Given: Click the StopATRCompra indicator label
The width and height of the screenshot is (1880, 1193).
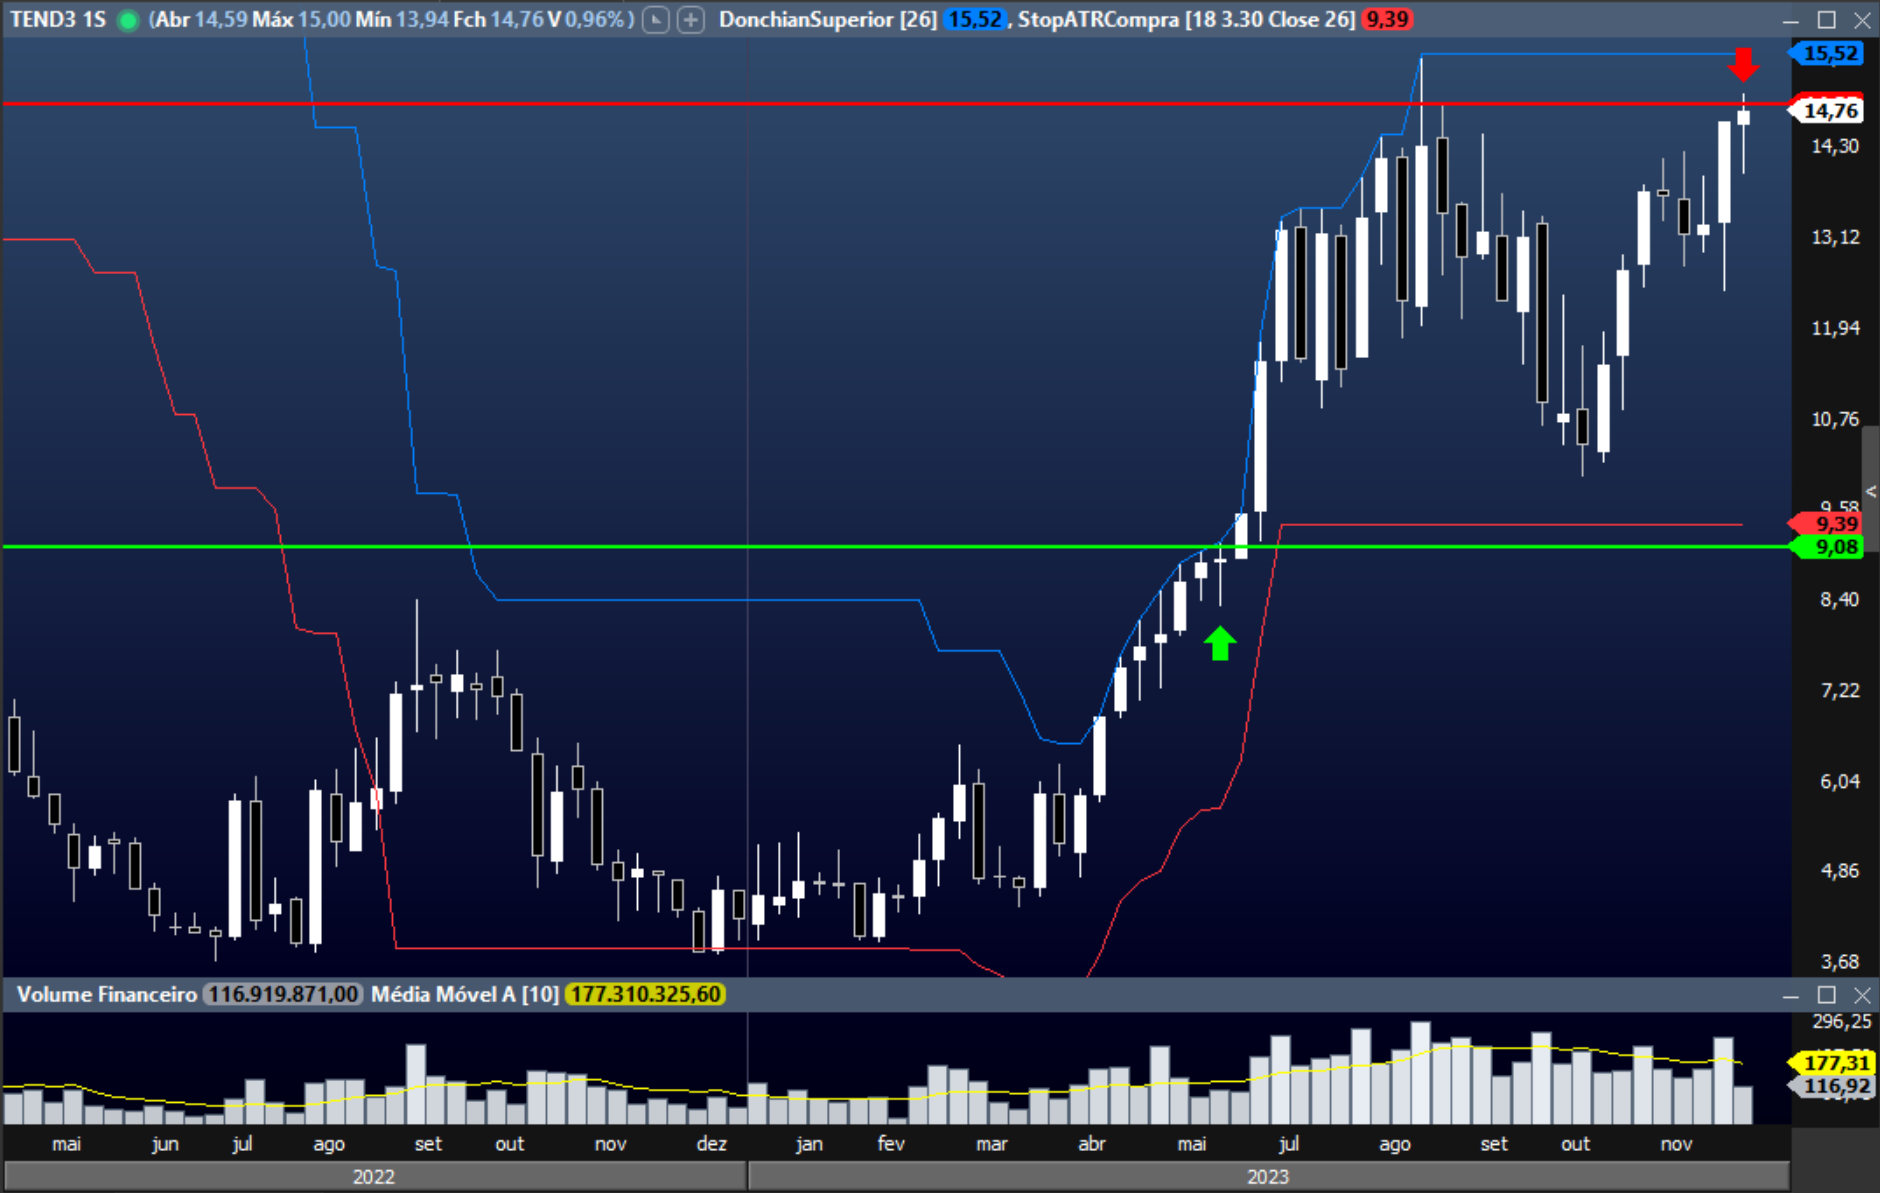Looking at the screenshot, I should [x=1186, y=20].
